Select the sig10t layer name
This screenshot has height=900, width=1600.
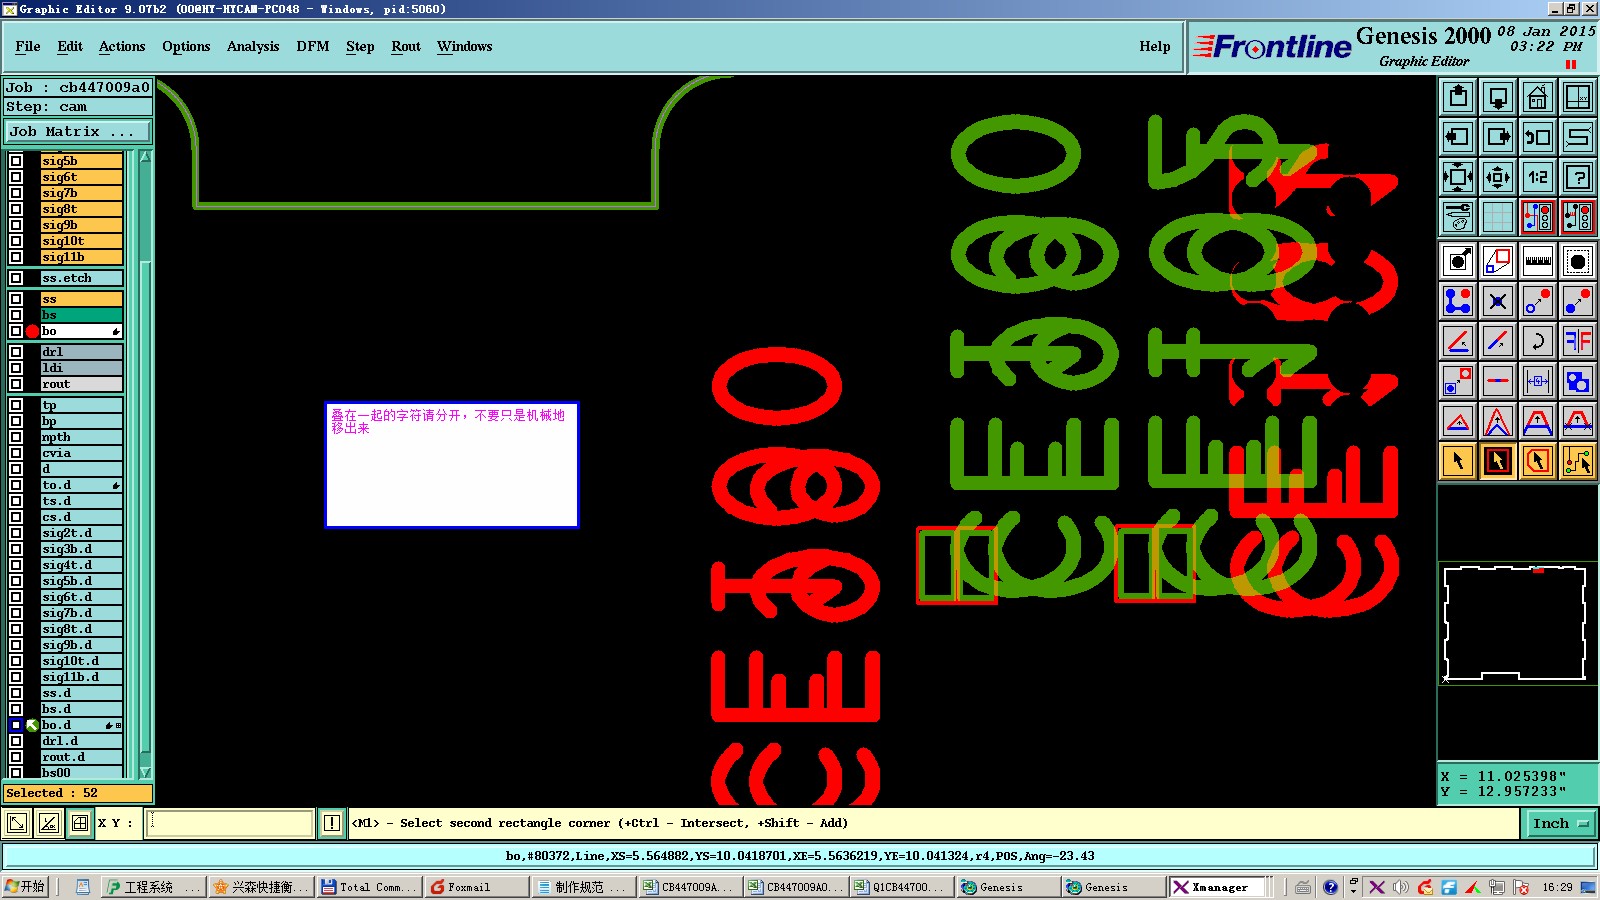(x=81, y=241)
